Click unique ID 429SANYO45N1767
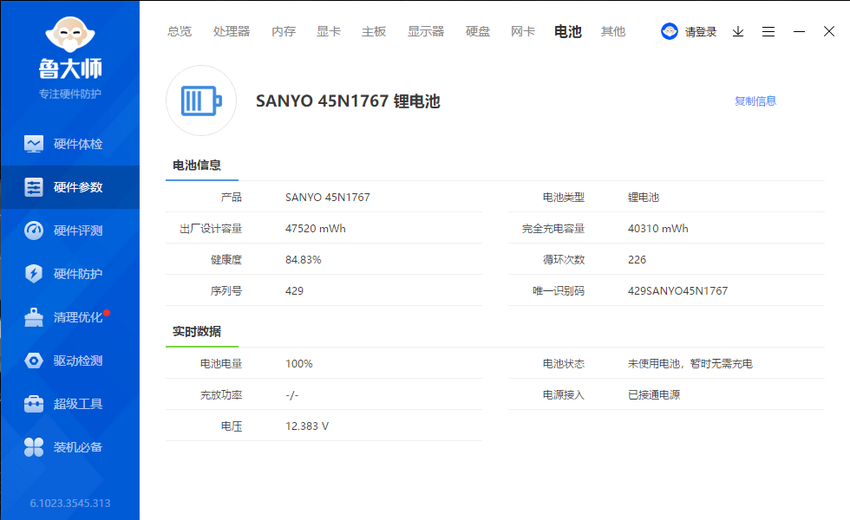The image size is (850, 520). pyautogui.click(x=678, y=291)
